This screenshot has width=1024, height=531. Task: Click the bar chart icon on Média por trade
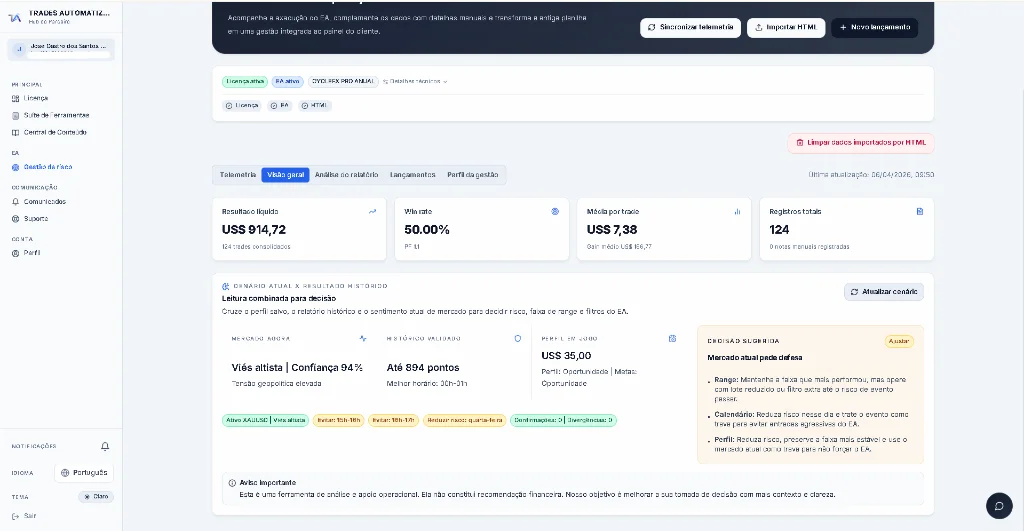pos(737,211)
